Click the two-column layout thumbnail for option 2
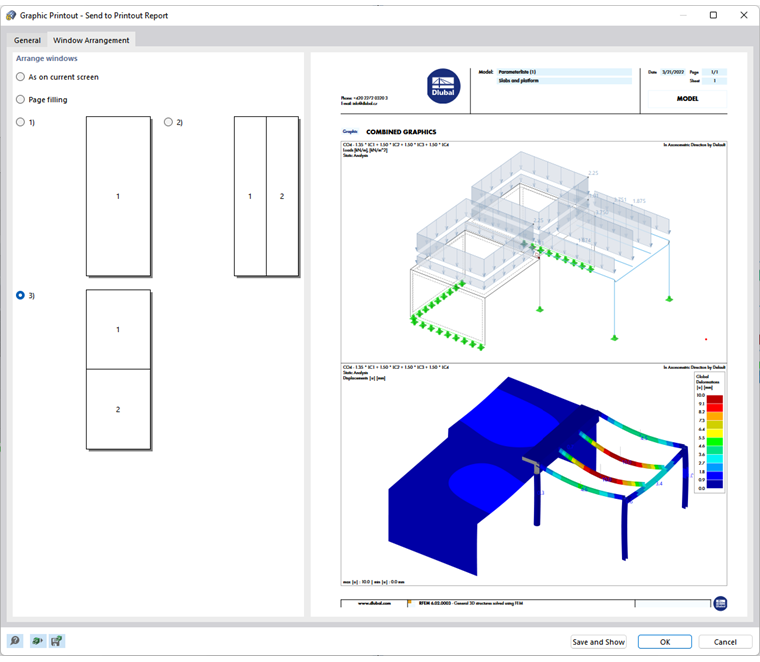 pos(266,196)
